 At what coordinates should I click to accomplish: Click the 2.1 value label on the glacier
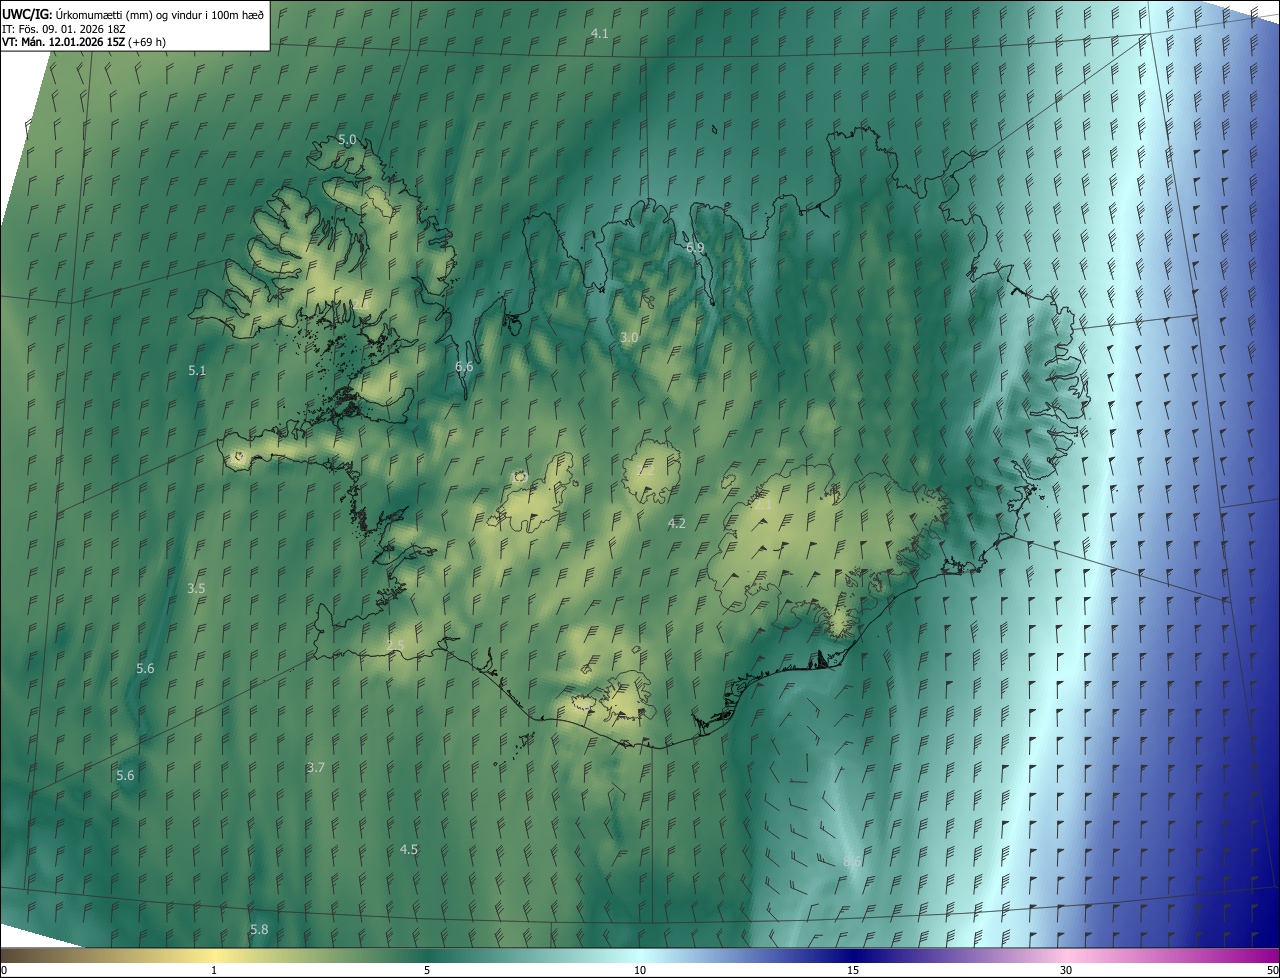click(x=762, y=505)
